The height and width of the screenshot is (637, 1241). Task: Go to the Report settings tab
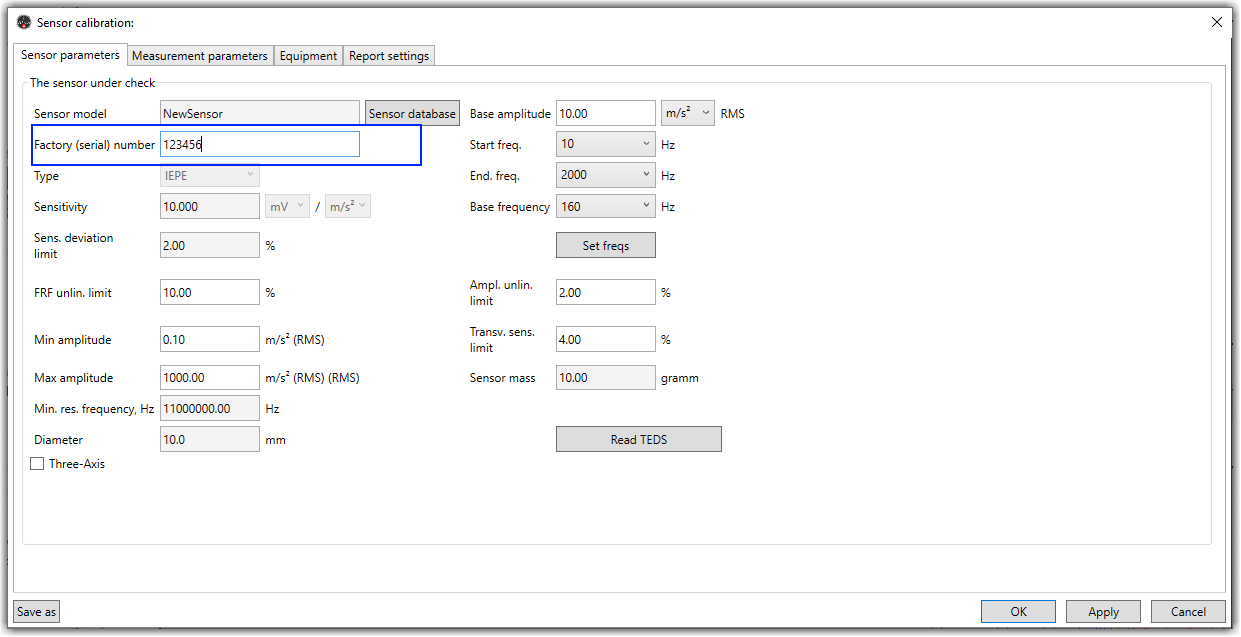tap(389, 56)
